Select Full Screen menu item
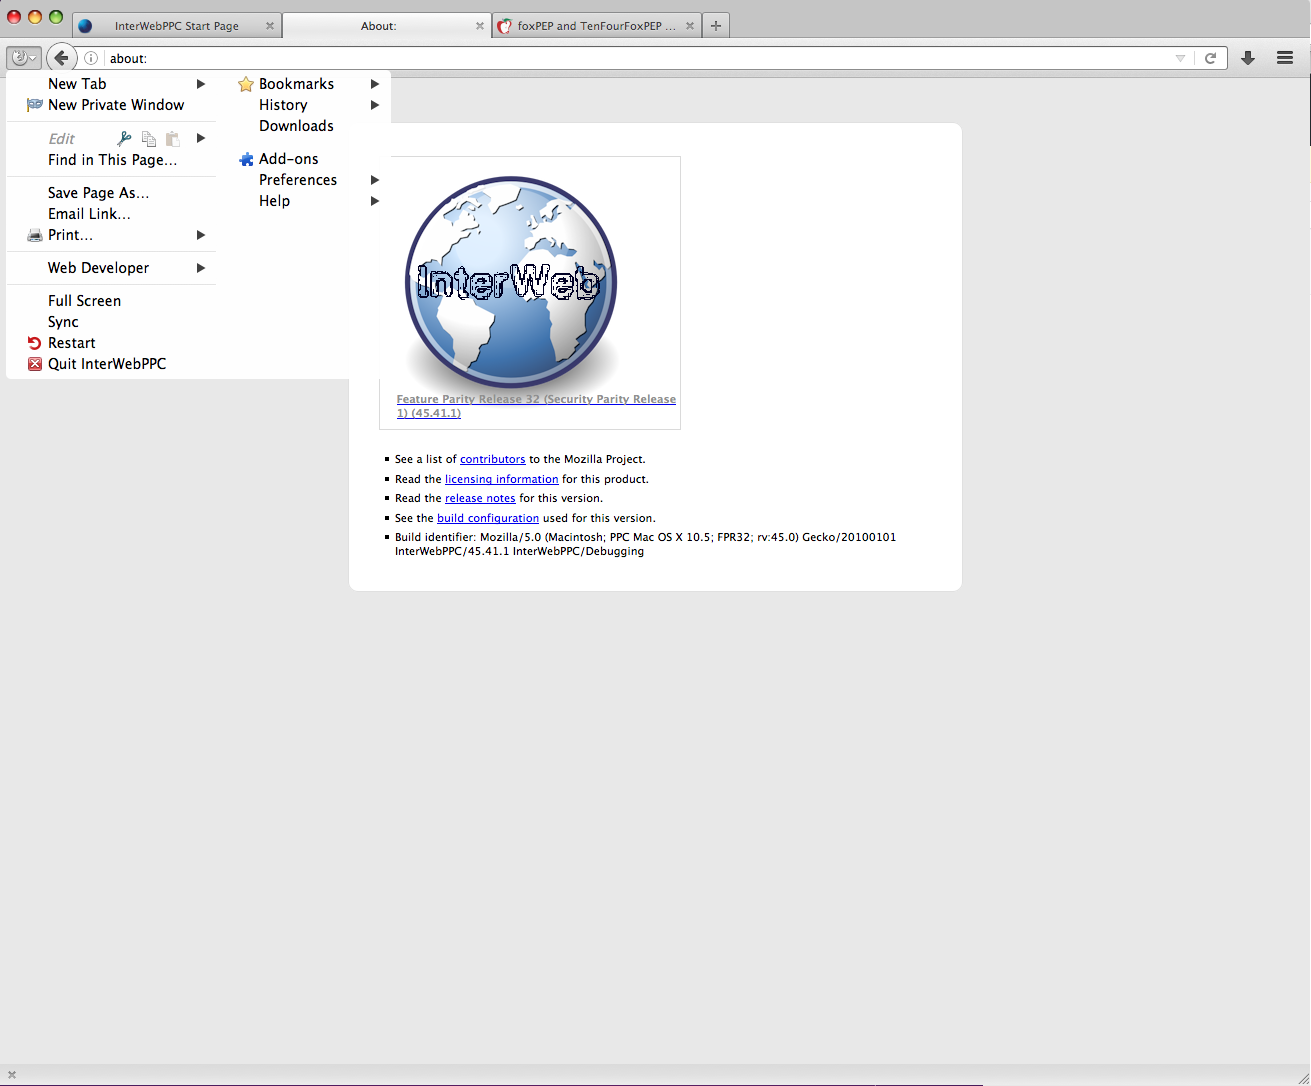Screen dimensions: 1311x1086 coord(111,301)
